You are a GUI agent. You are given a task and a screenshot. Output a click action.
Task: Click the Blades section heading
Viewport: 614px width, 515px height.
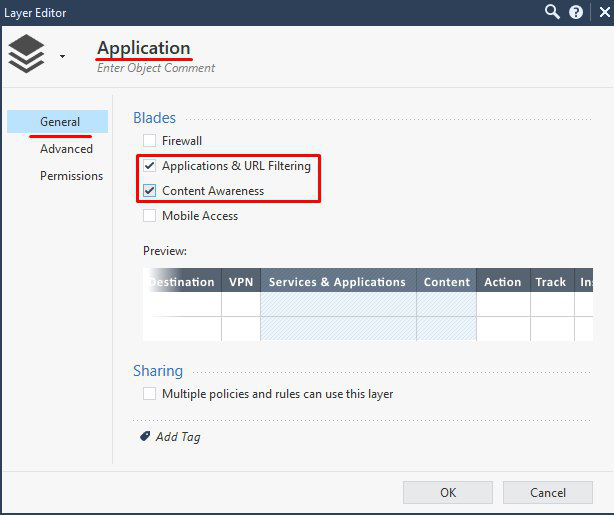coord(154,118)
